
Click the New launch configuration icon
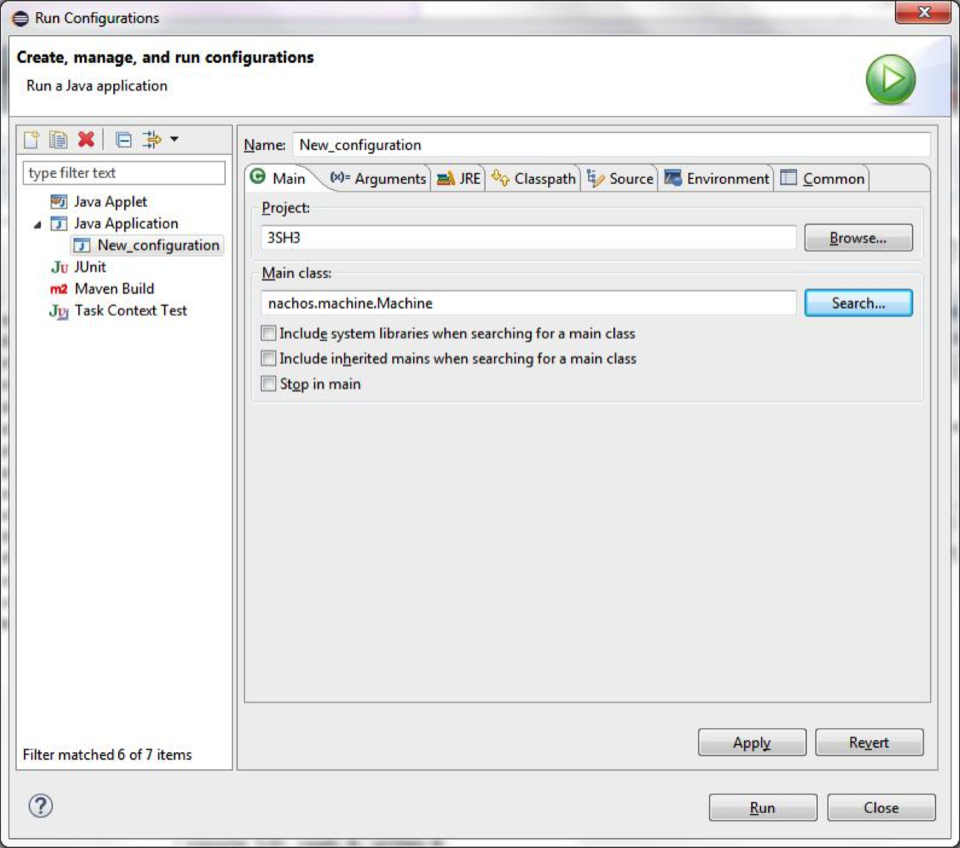click(32, 140)
